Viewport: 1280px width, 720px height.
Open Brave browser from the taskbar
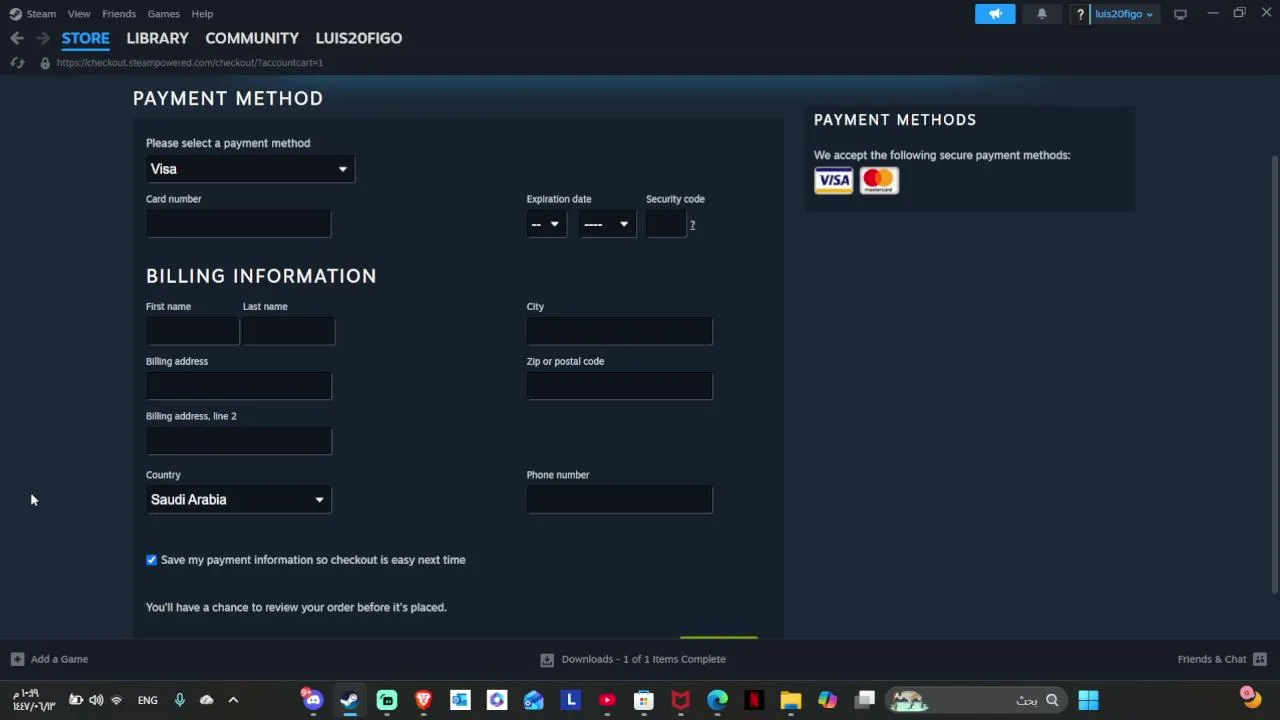tap(423, 700)
